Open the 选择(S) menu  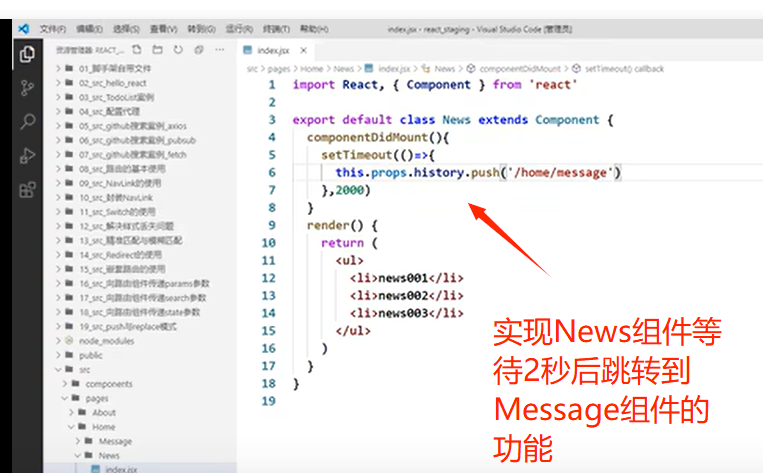[126, 29]
